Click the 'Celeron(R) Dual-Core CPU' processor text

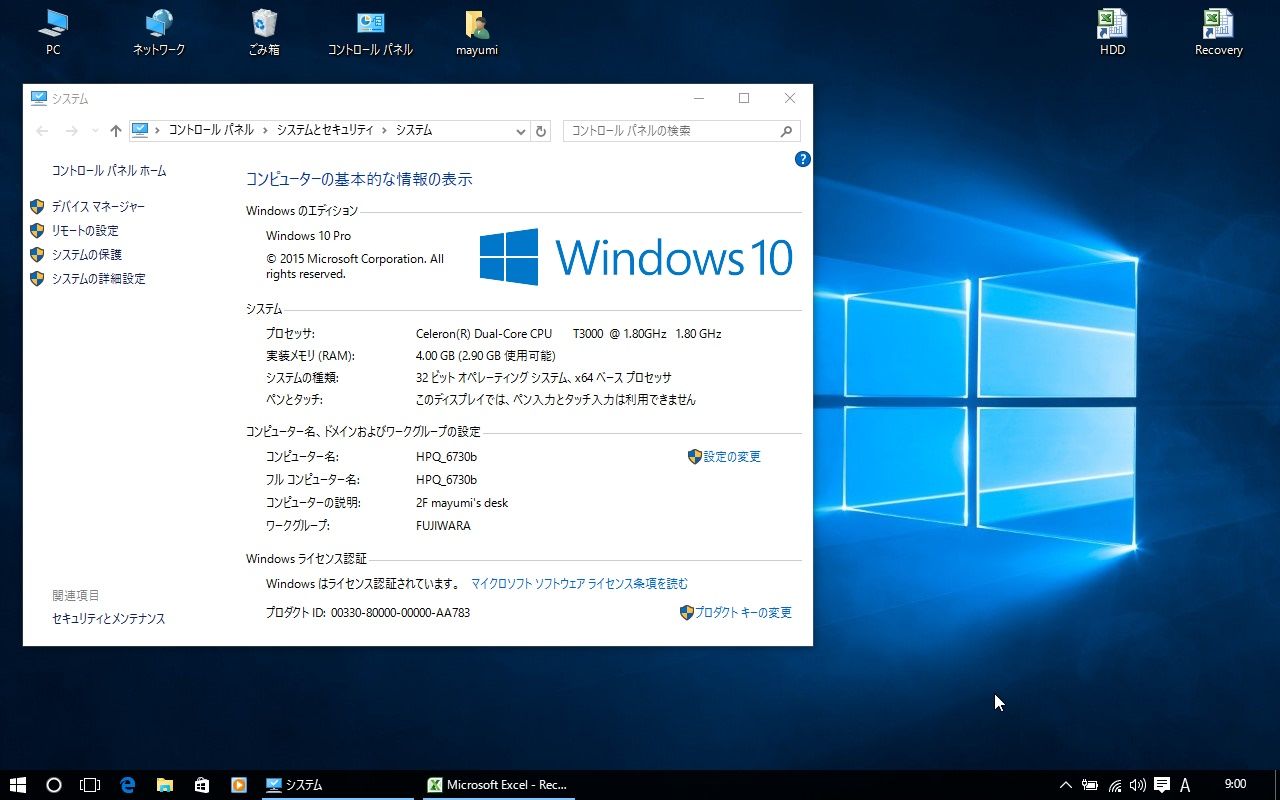484,334
